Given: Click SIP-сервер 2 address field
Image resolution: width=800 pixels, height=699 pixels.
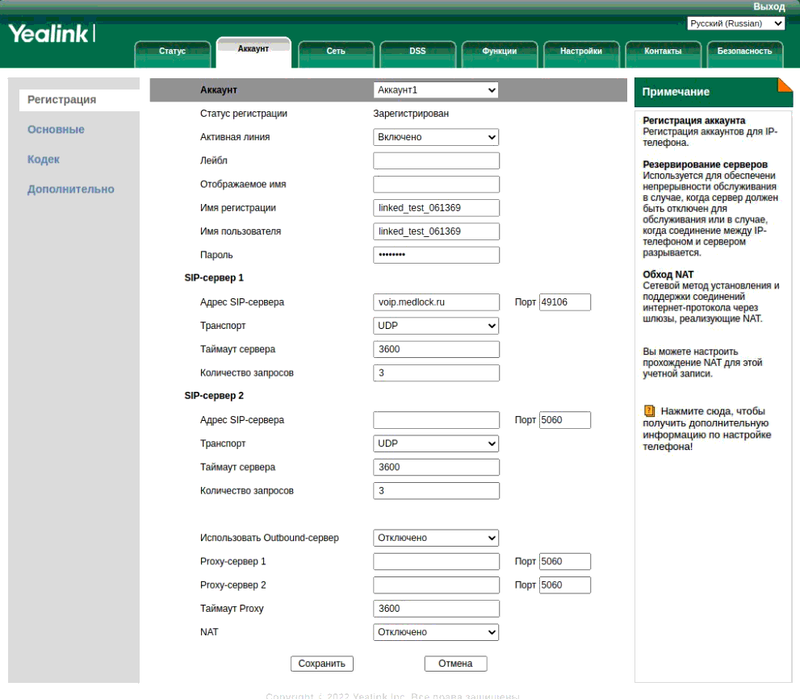Looking at the screenshot, I should (436, 420).
